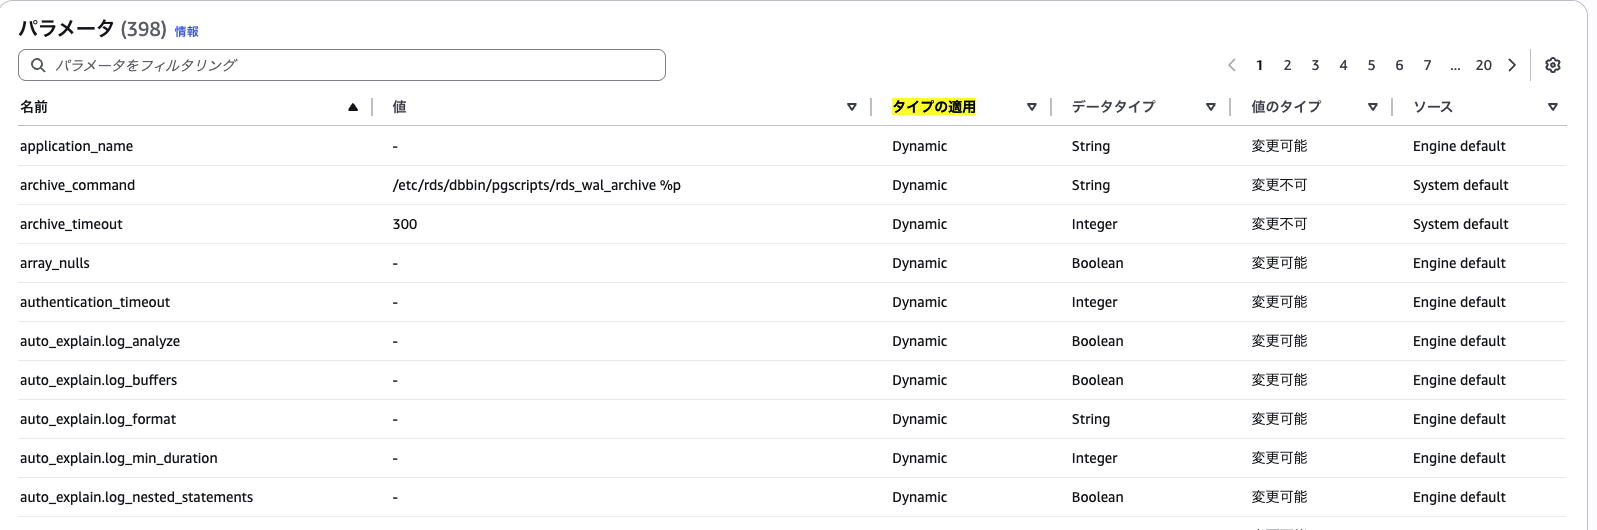Select the auto_explain.log_format parameter
Viewport: 1597px width, 530px height.
point(98,419)
